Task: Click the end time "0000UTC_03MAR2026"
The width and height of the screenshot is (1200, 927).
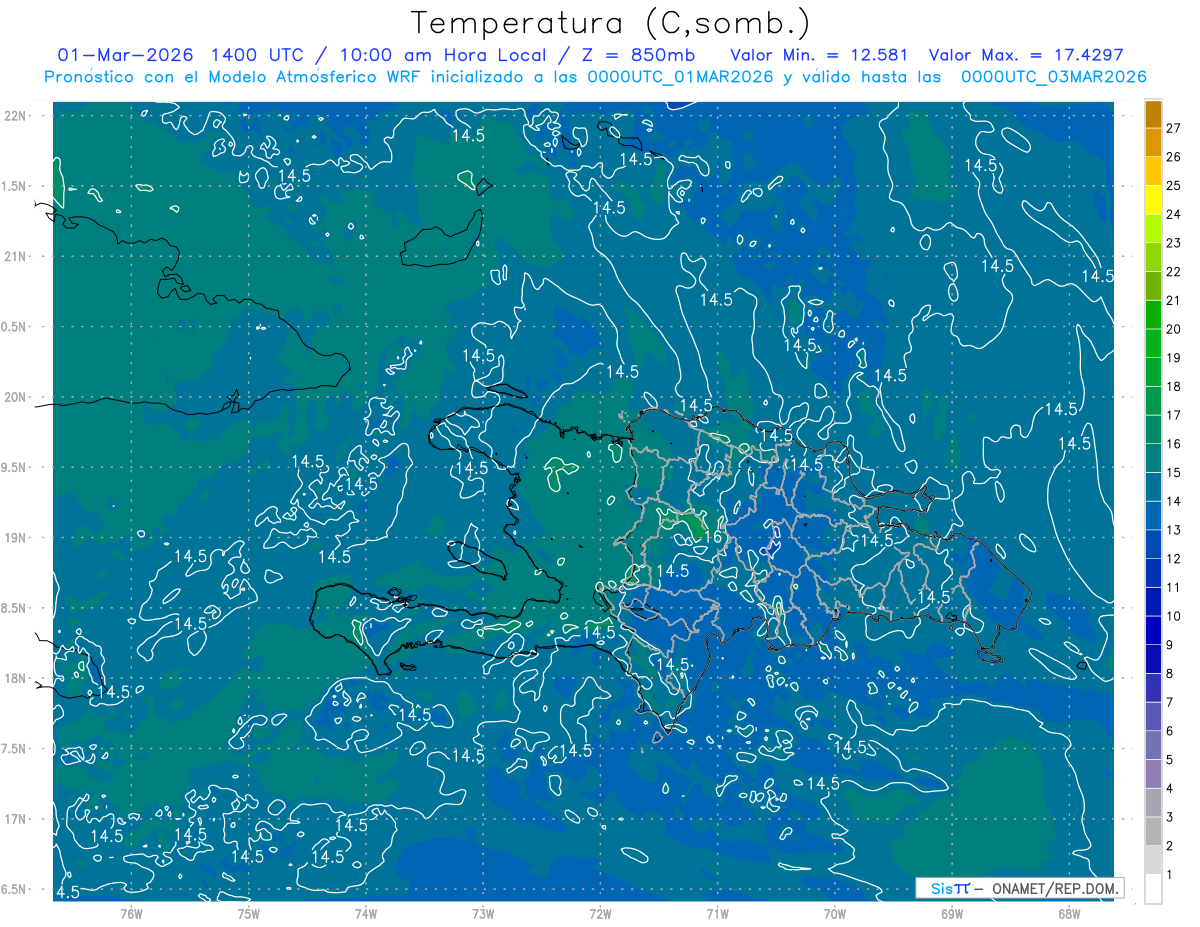Action: click(1053, 77)
